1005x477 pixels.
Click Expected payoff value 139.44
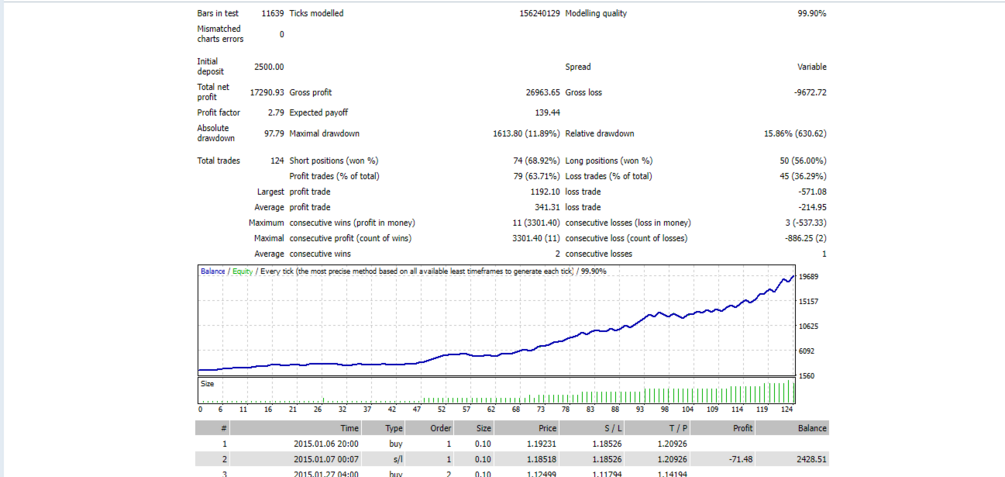[x=547, y=113]
